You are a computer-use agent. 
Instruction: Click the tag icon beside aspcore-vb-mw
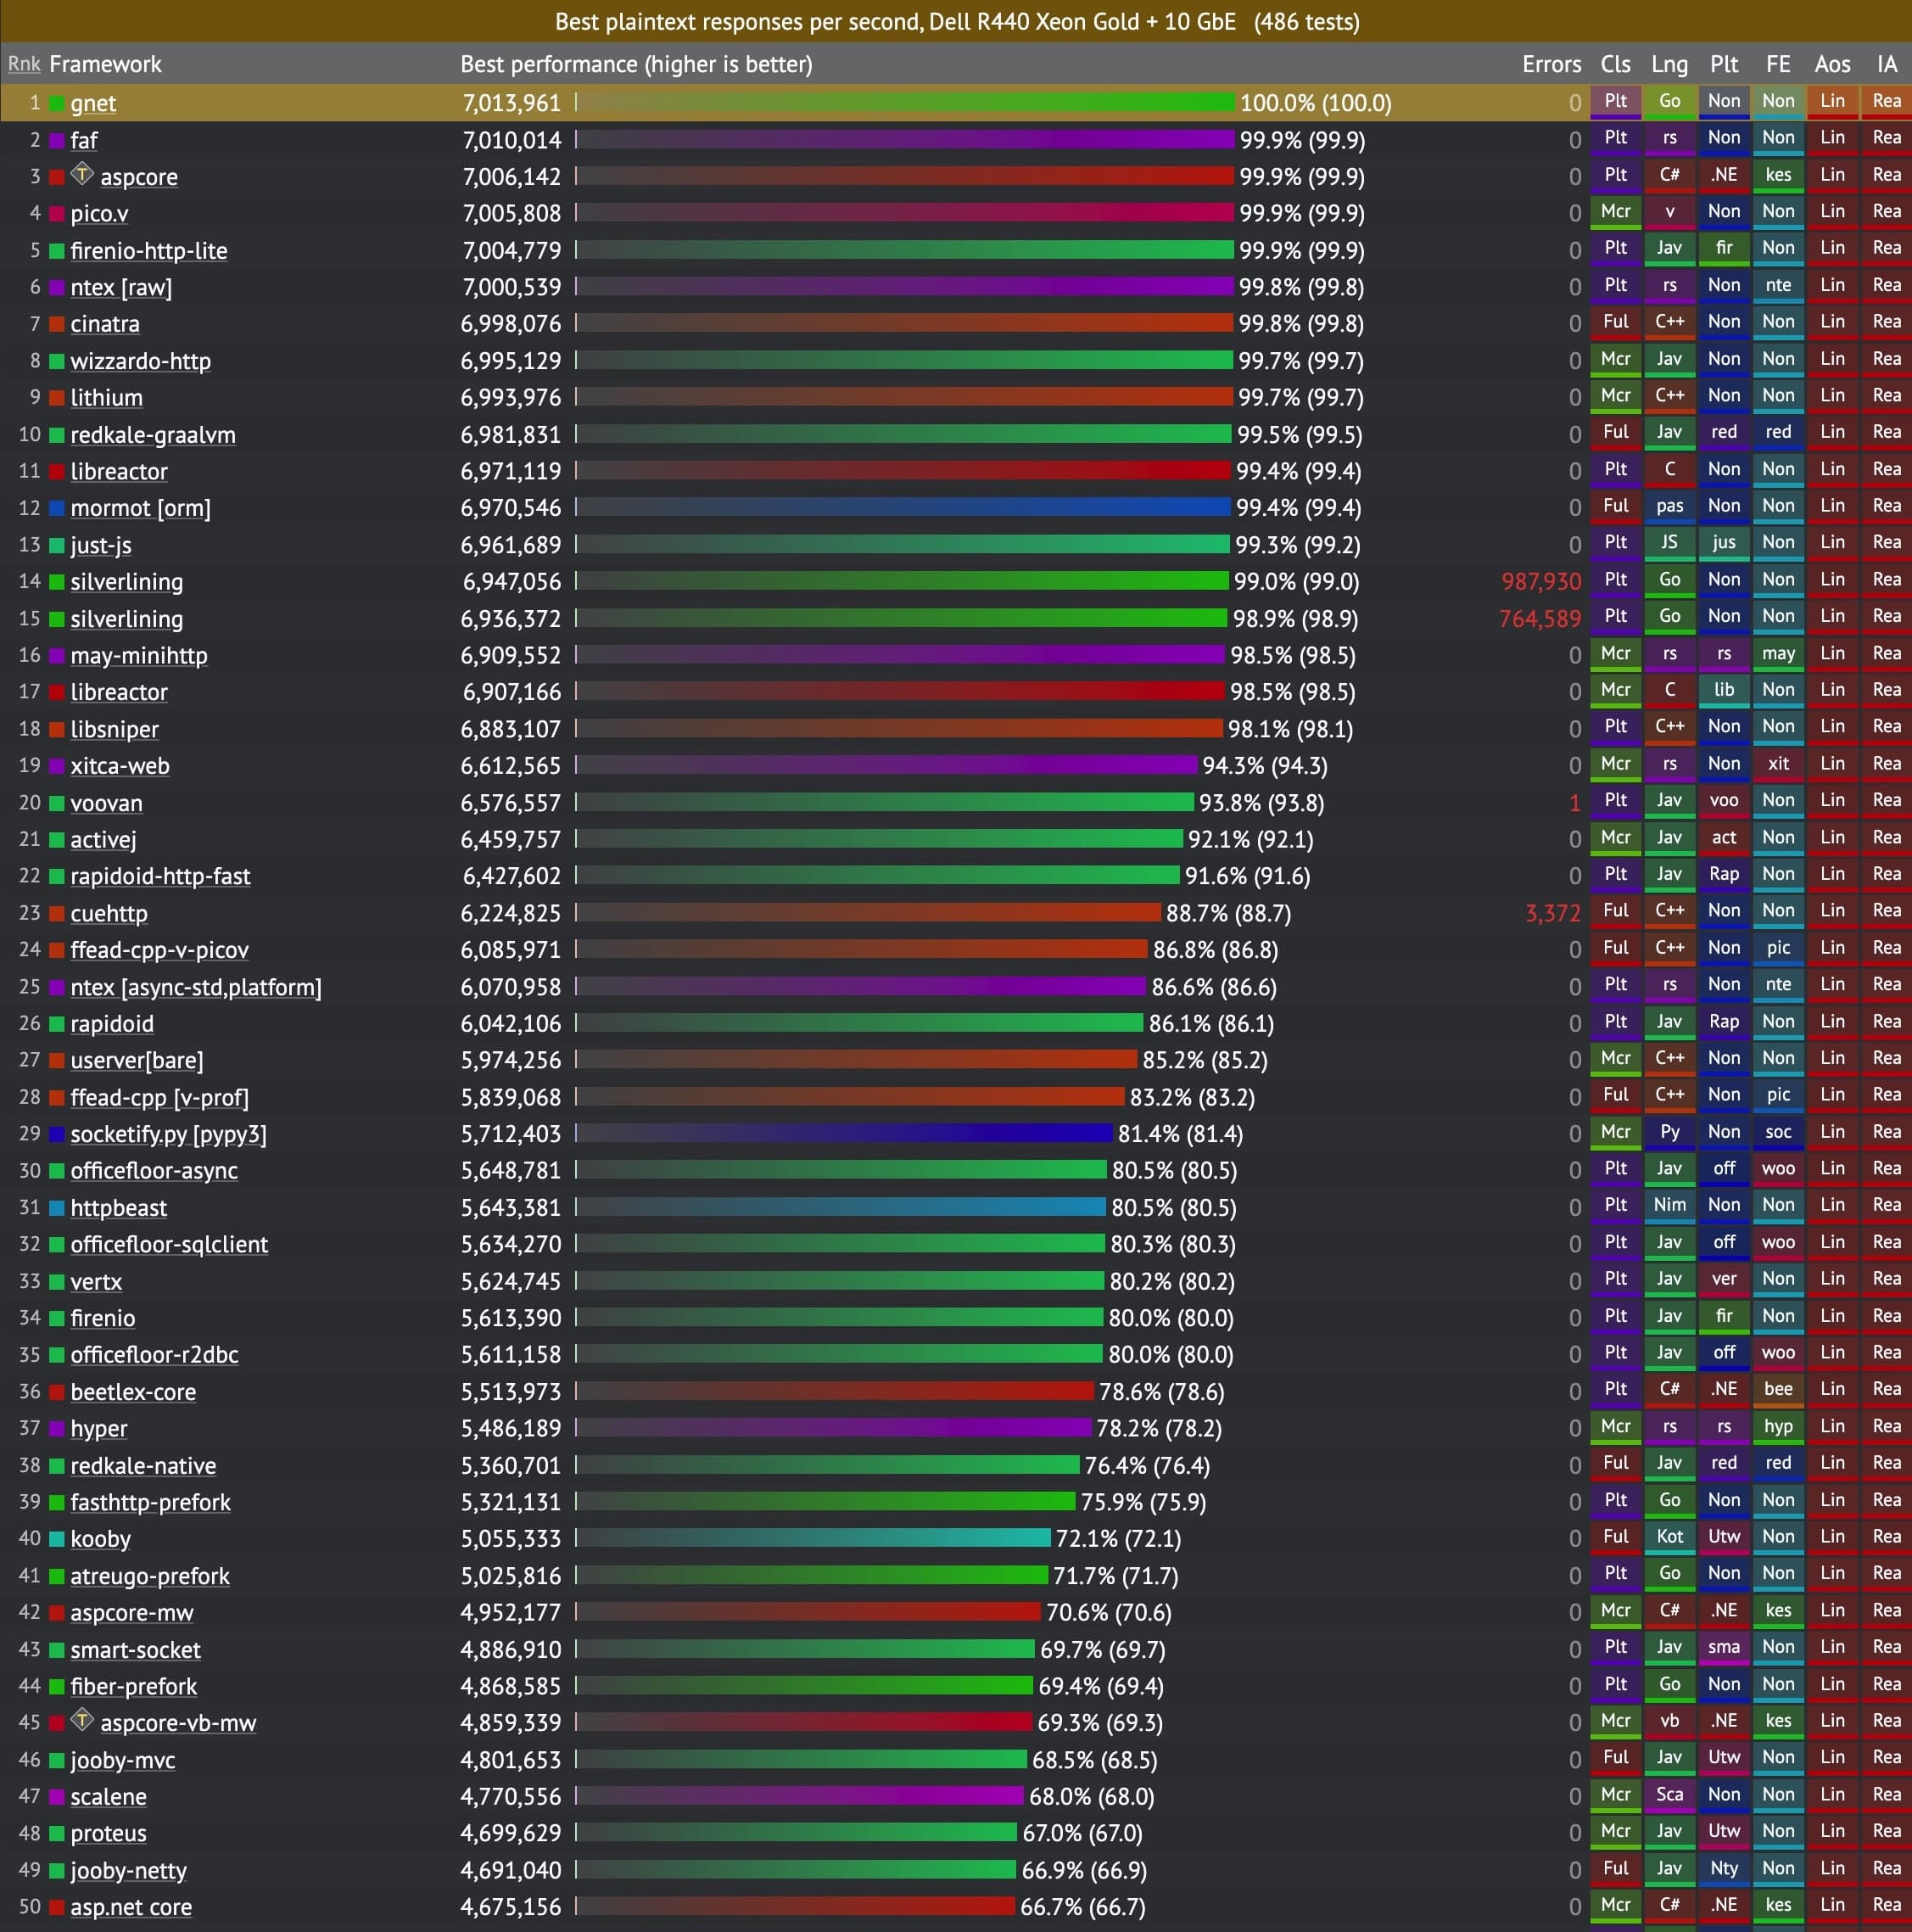coord(82,1720)
